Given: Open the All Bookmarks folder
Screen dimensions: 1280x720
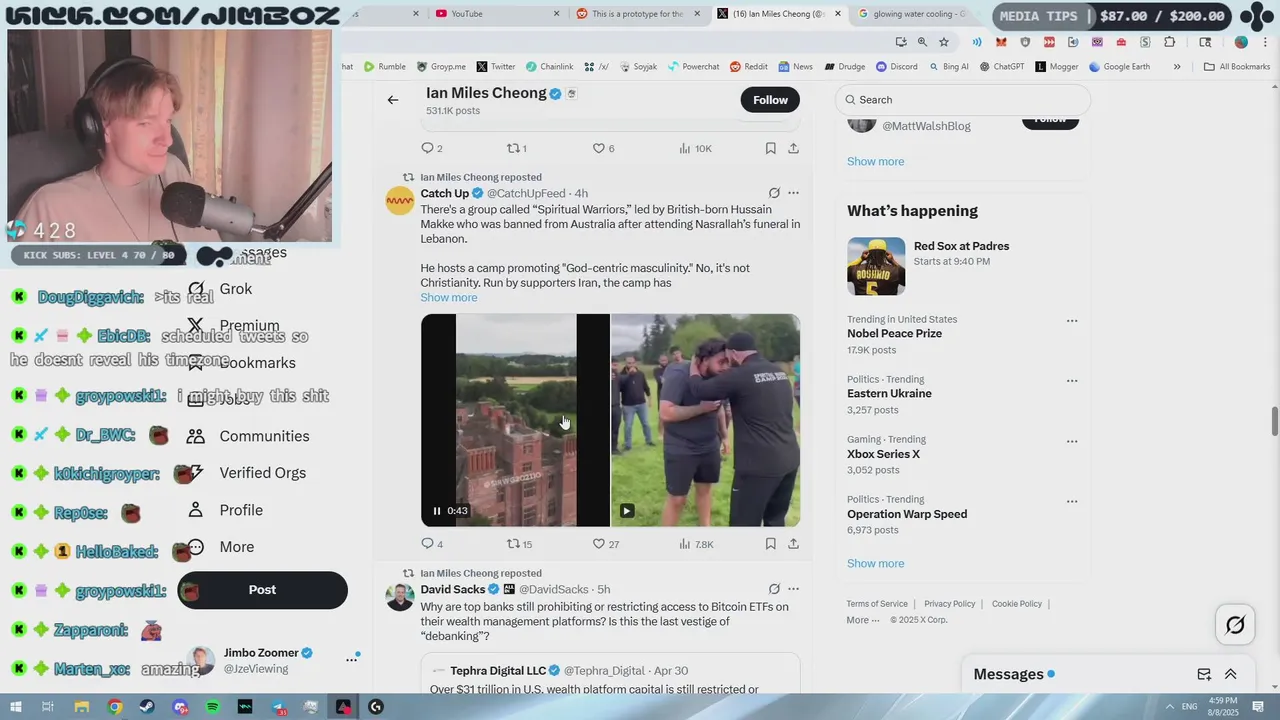Looking at the screenshot, I should [1237, 67].
